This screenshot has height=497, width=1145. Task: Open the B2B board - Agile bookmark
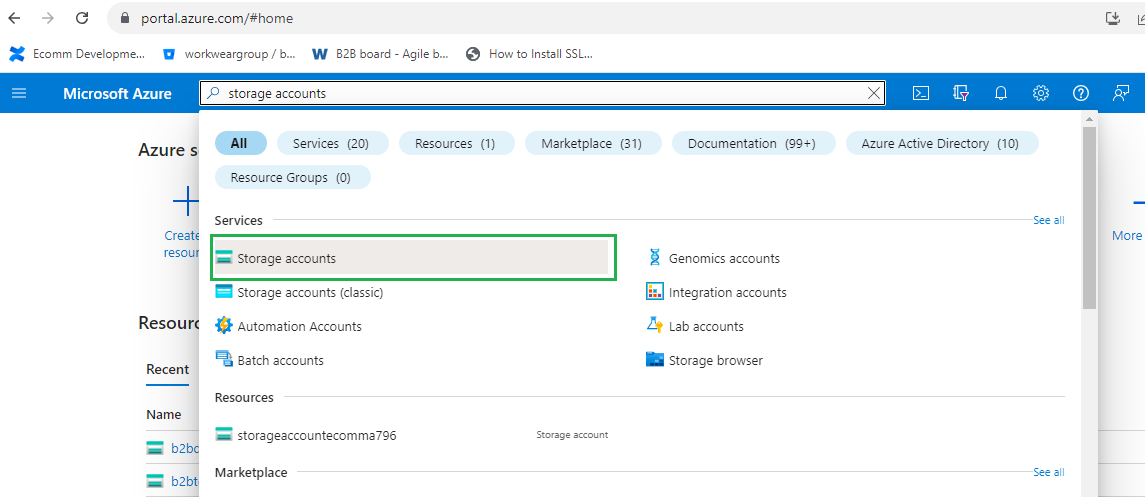click(x=380, y=53)
